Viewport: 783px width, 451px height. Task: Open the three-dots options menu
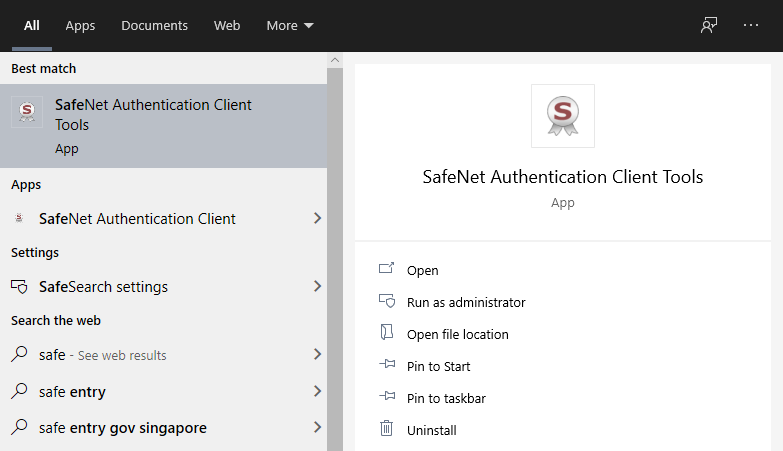[751, 25]
